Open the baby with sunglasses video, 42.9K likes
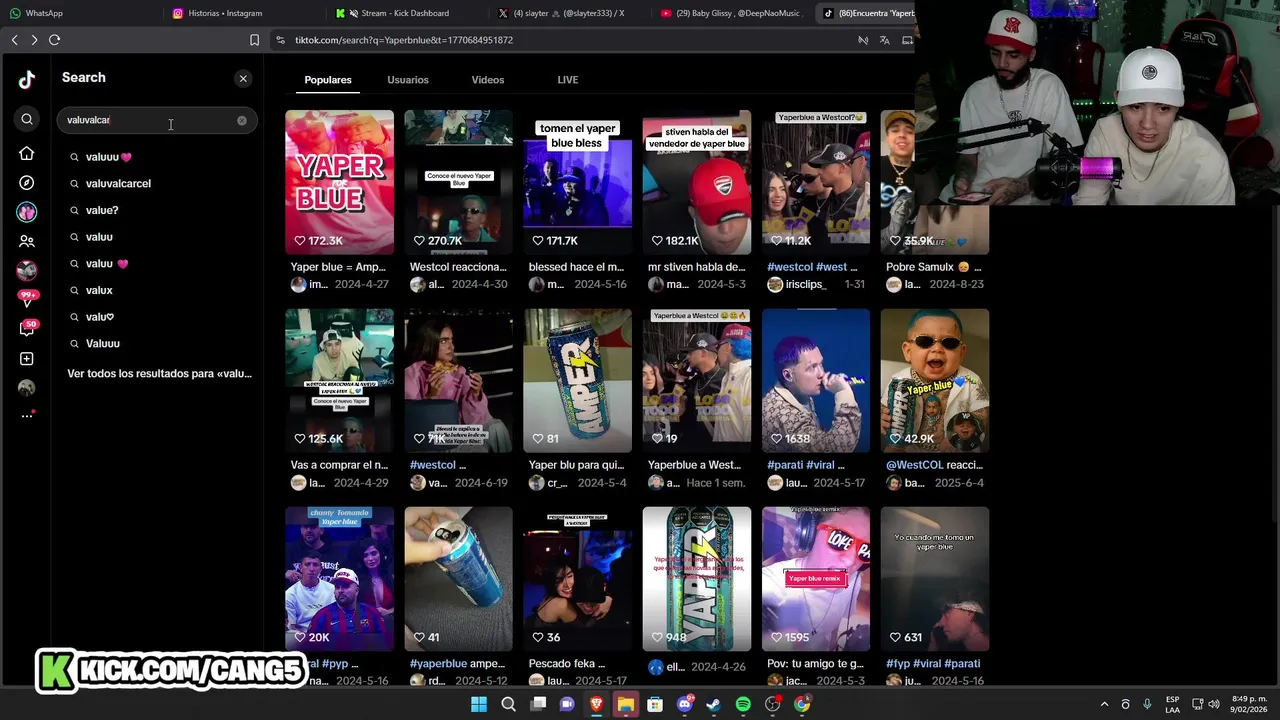The width and height of the screenshot is (1280, 720). [934, 380]
